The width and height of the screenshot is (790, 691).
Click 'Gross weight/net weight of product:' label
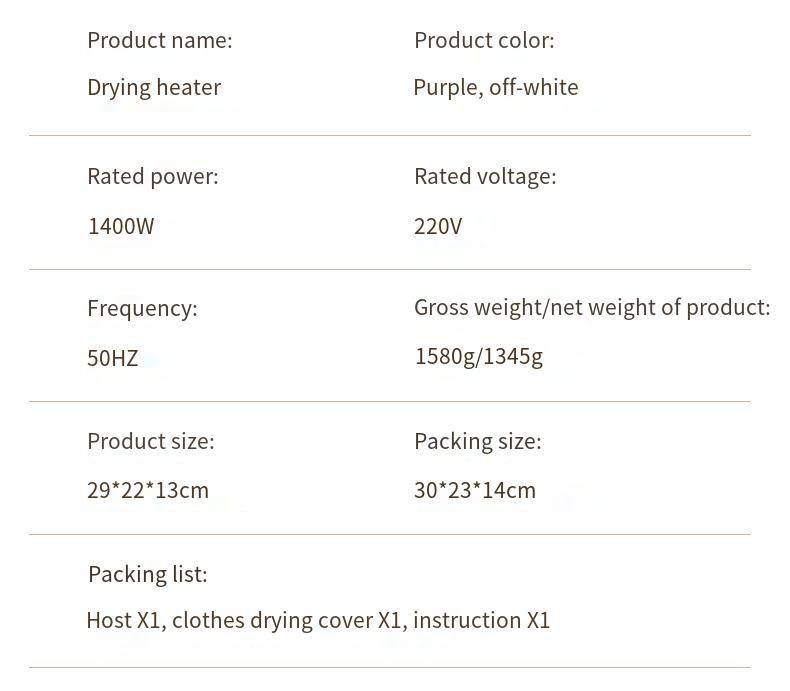click(592, 308)
